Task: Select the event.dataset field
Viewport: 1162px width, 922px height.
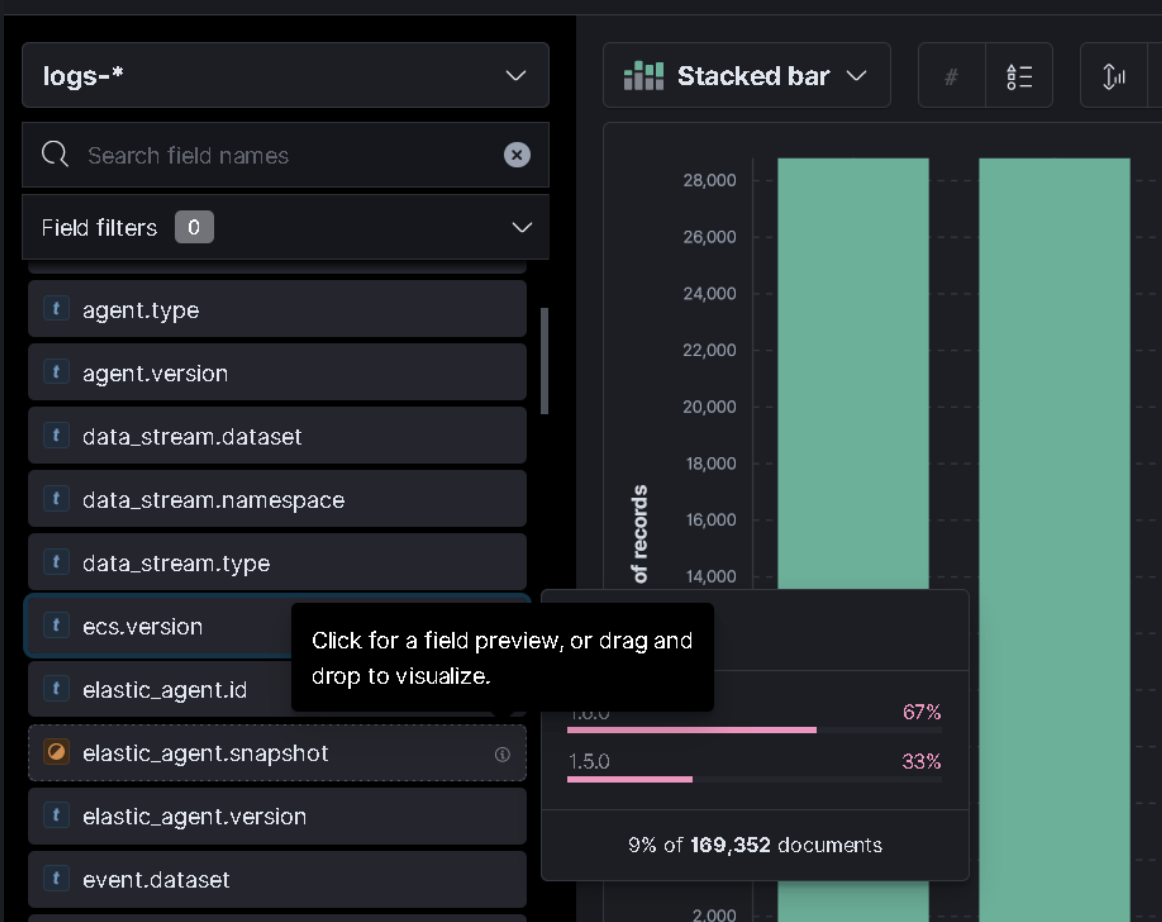Action: click(277, 880)
